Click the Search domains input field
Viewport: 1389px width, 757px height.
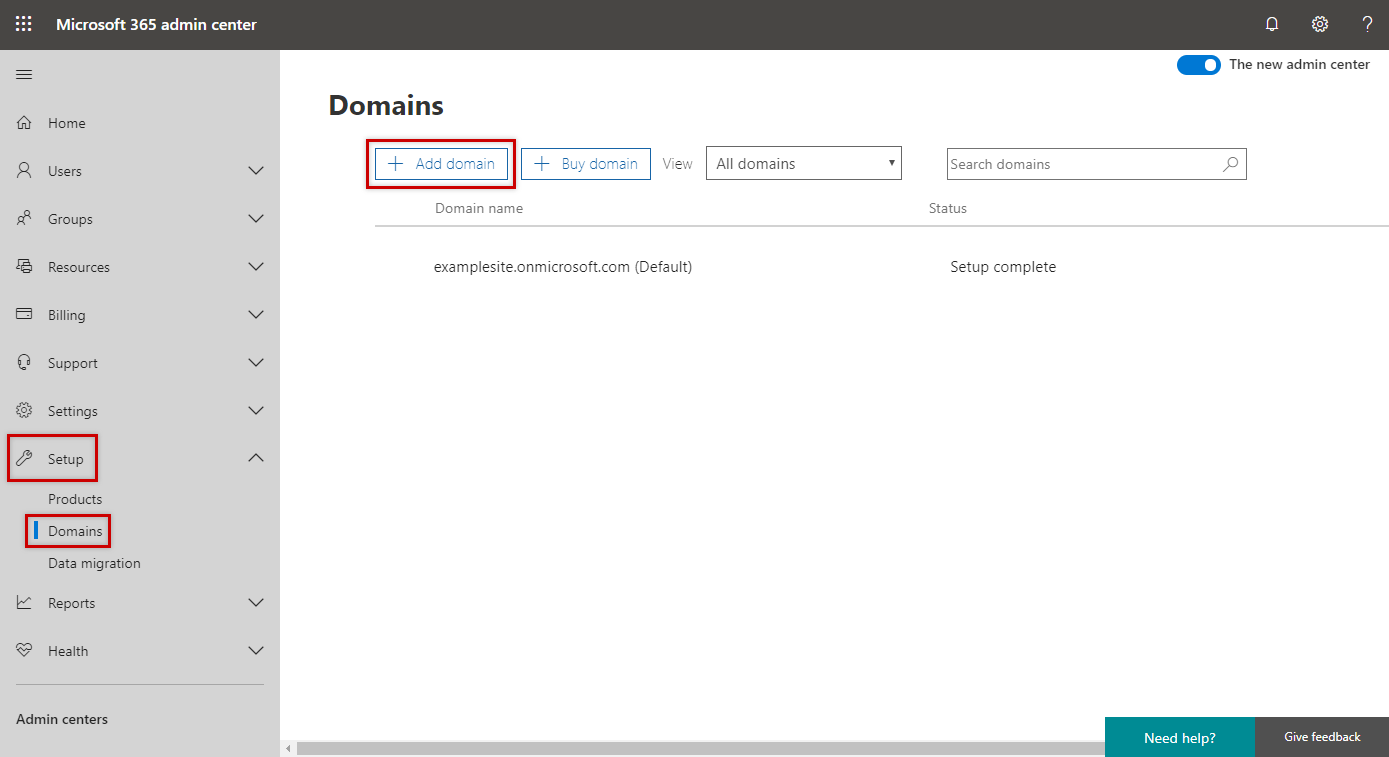point(1080,164)
